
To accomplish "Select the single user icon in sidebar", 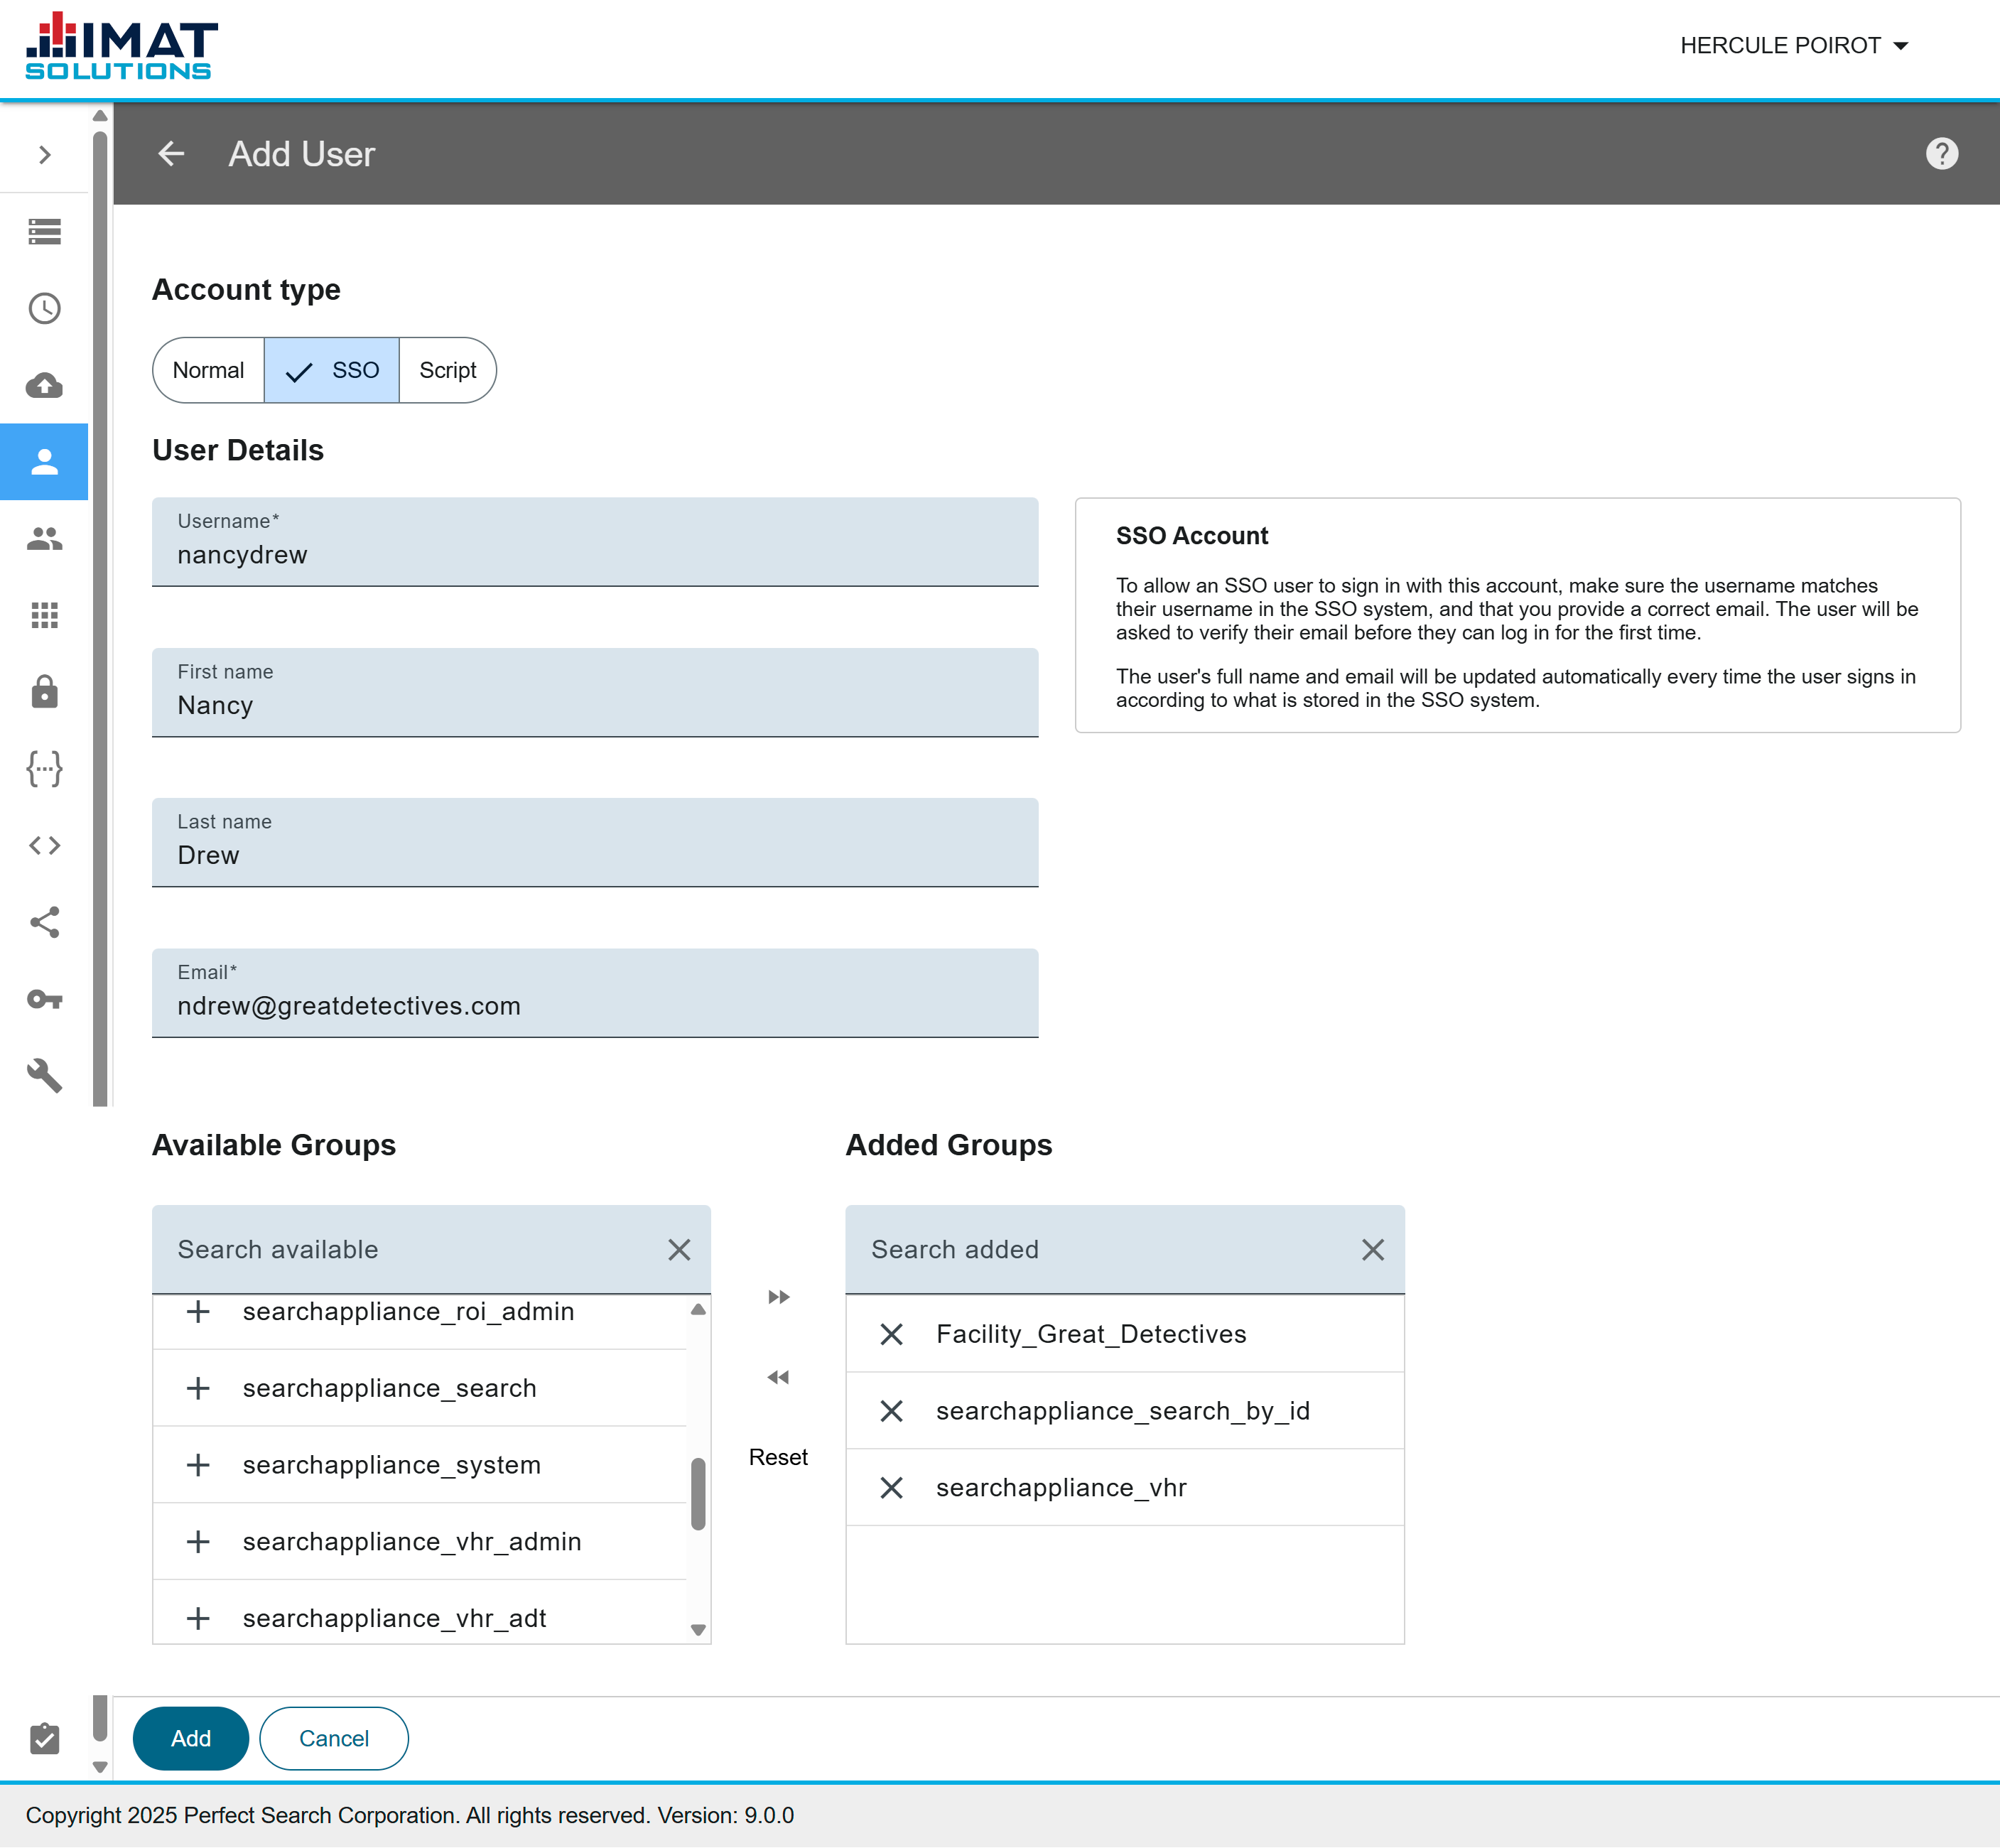I will click(44, 462).
